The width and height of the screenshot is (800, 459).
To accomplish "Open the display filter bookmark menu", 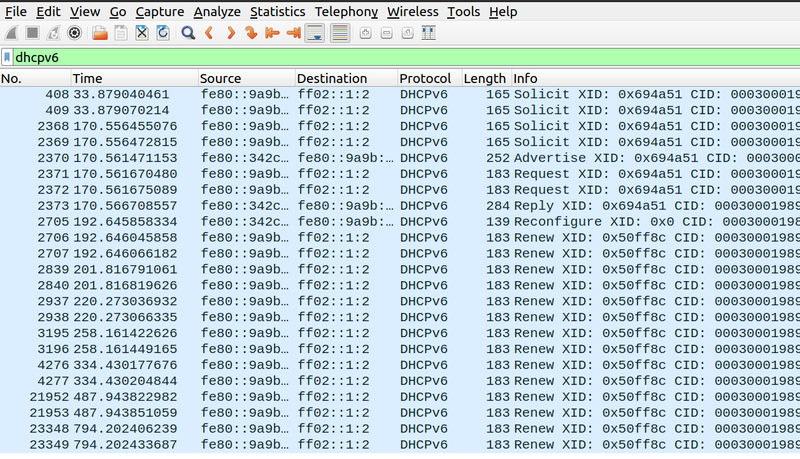I will (x=7, y=58).
